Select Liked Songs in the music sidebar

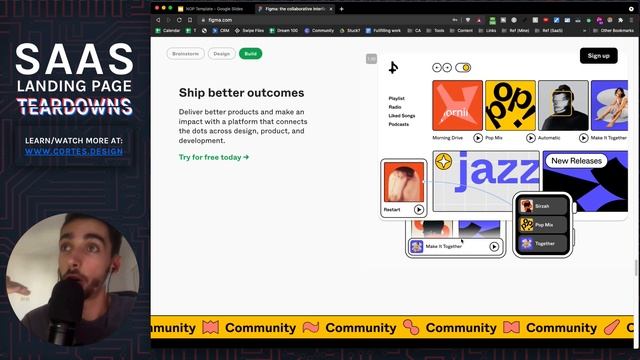pyautogui.click(x=402, y=116)
